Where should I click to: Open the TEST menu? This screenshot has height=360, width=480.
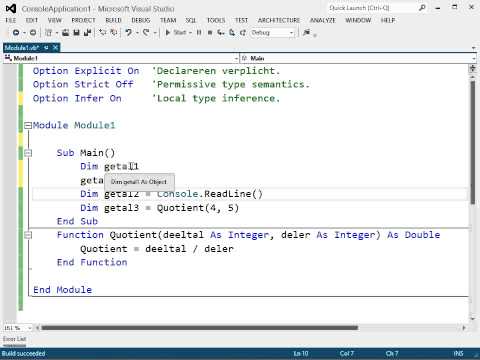241,20
